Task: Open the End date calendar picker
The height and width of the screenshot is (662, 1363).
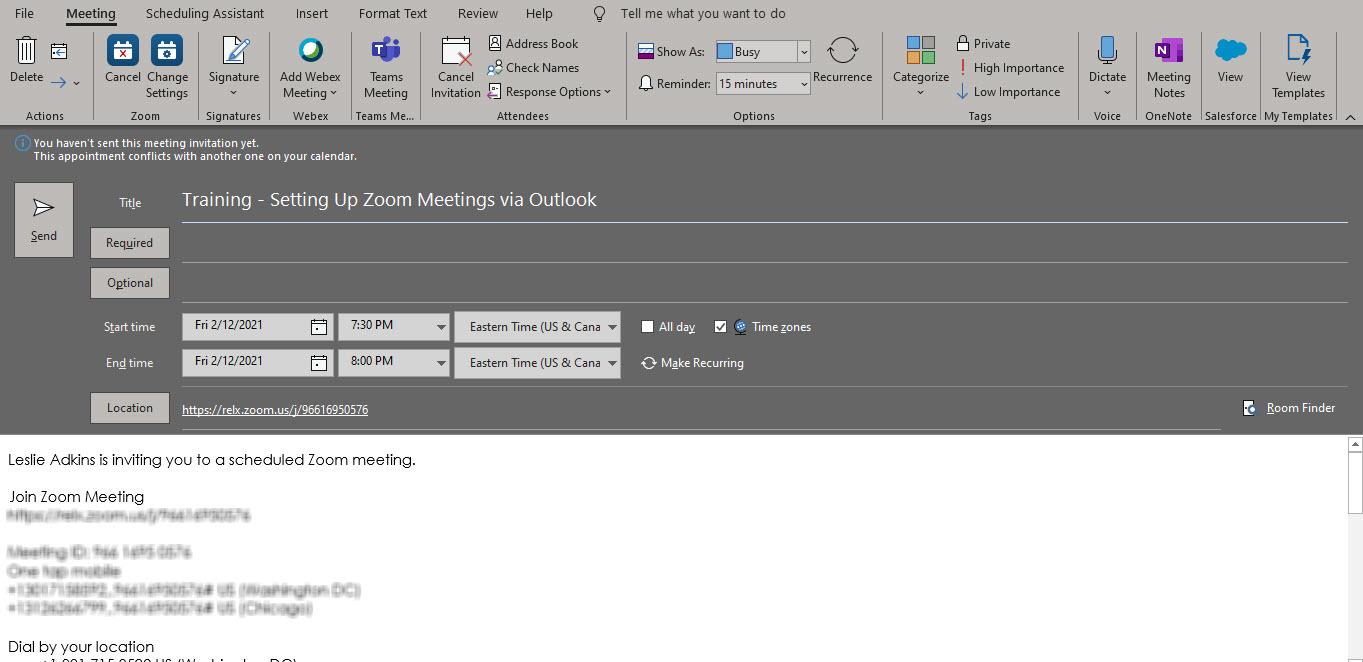Action: tap(318, 363)
